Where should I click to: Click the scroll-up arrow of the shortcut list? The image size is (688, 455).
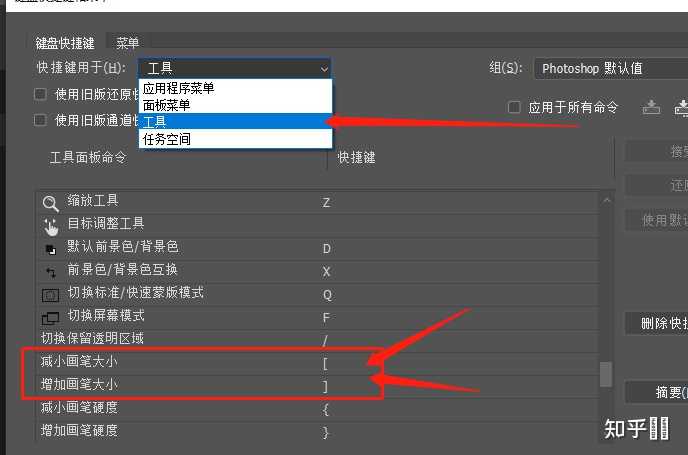point(606,201)
